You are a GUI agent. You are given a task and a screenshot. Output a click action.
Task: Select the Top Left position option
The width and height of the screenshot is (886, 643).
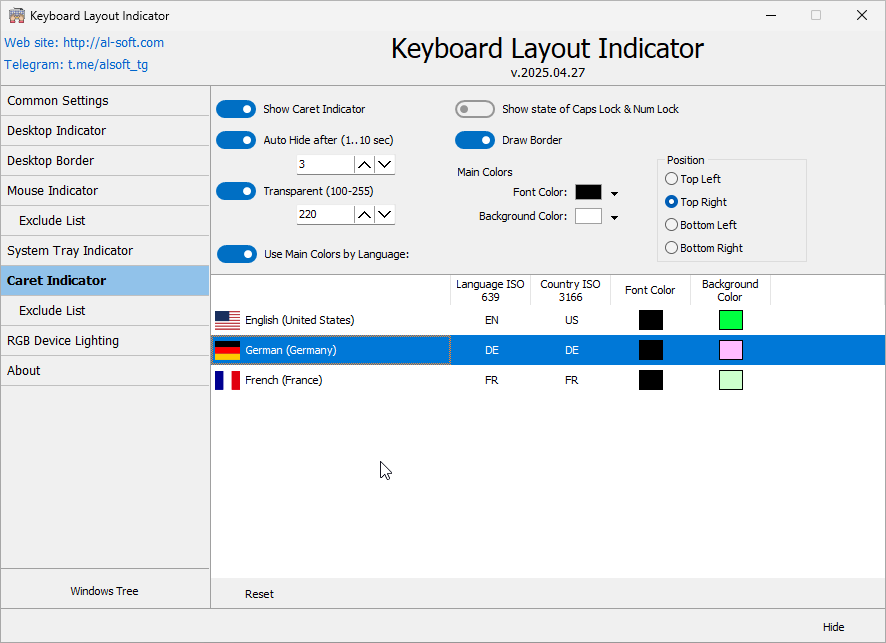[671, 178]
